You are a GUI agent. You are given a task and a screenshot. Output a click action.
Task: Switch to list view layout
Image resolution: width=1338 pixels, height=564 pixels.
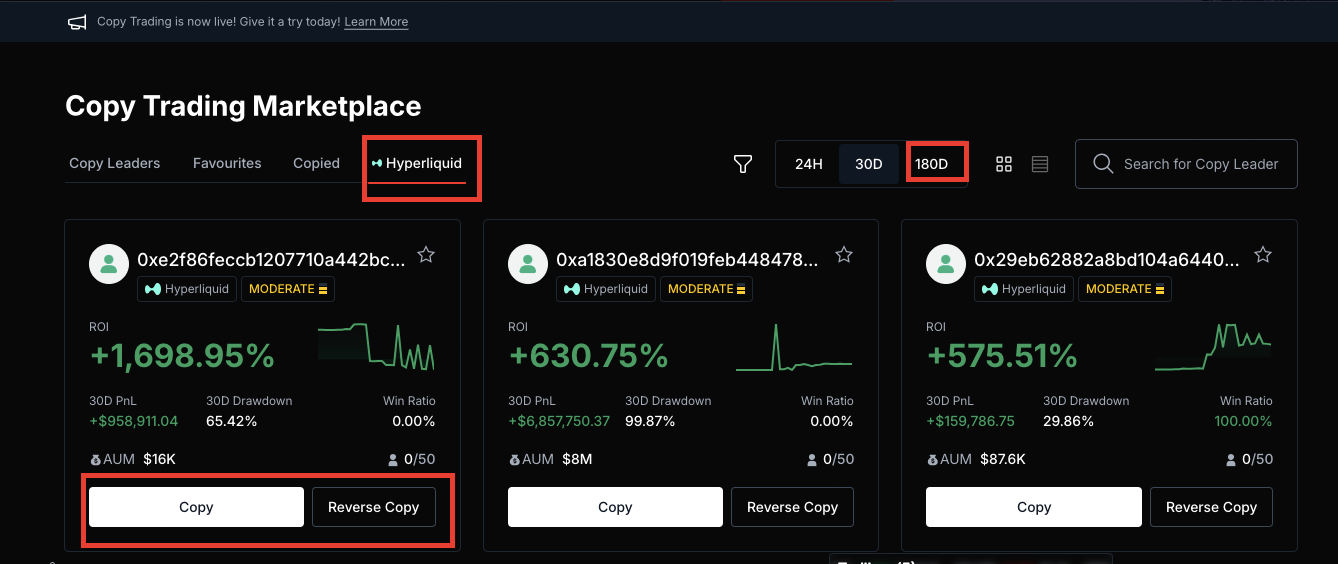(x=1040, y=164)
